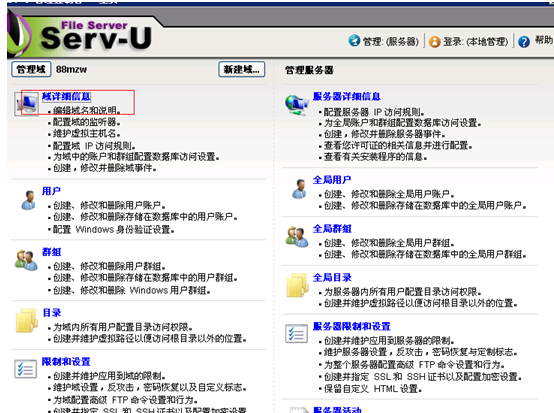Click the server details globe icon
The width and height of the screenshot is (554, 413).
pyautogui.click(x=297, y=105)
